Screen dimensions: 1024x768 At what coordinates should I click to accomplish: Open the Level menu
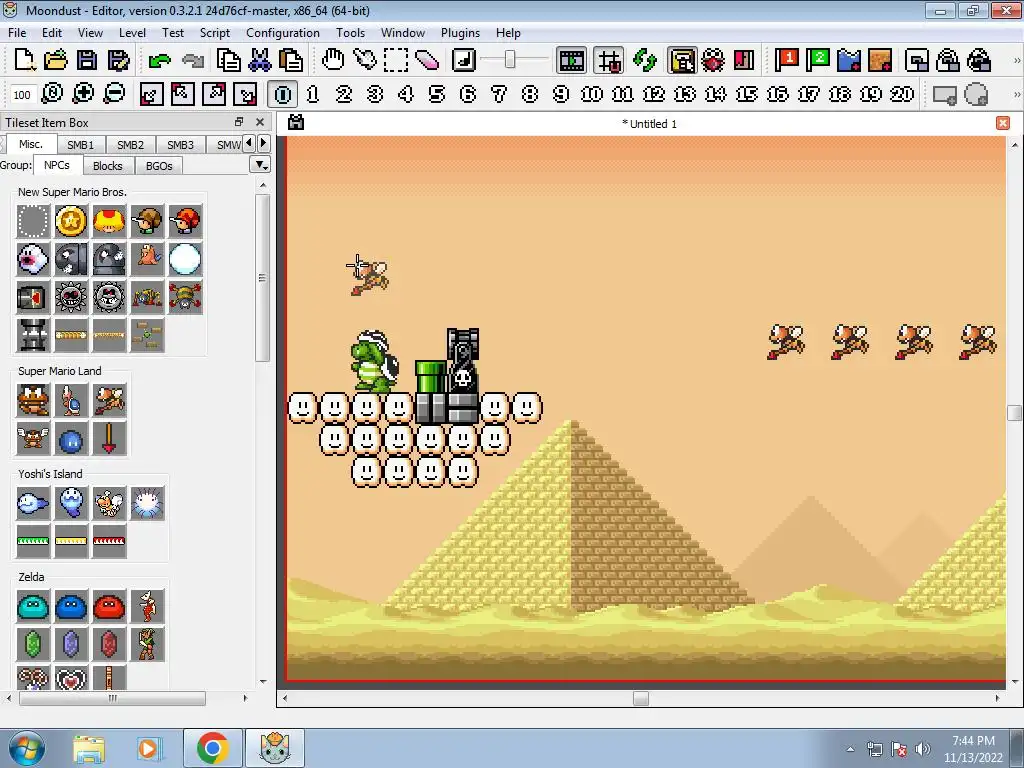point(132,33)
